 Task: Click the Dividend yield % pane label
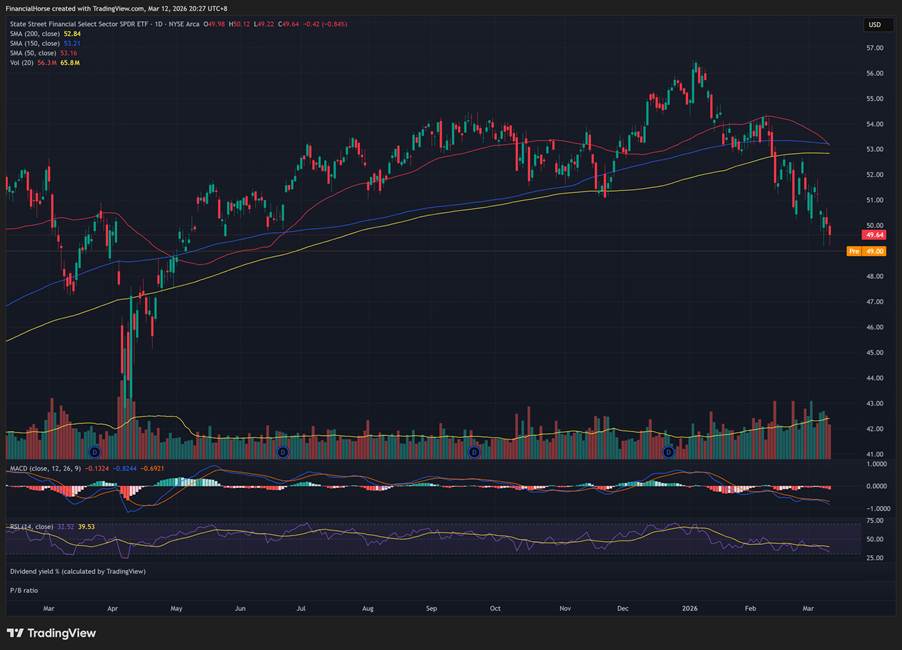click(77, 571)
